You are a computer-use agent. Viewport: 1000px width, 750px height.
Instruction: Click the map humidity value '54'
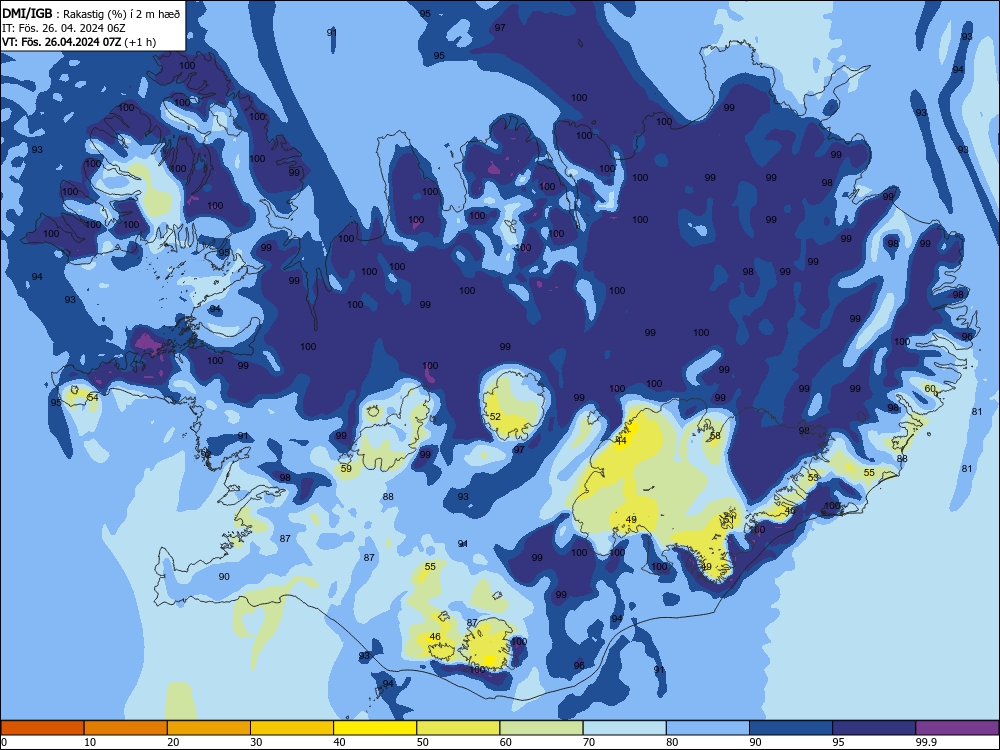pos(93,397)
